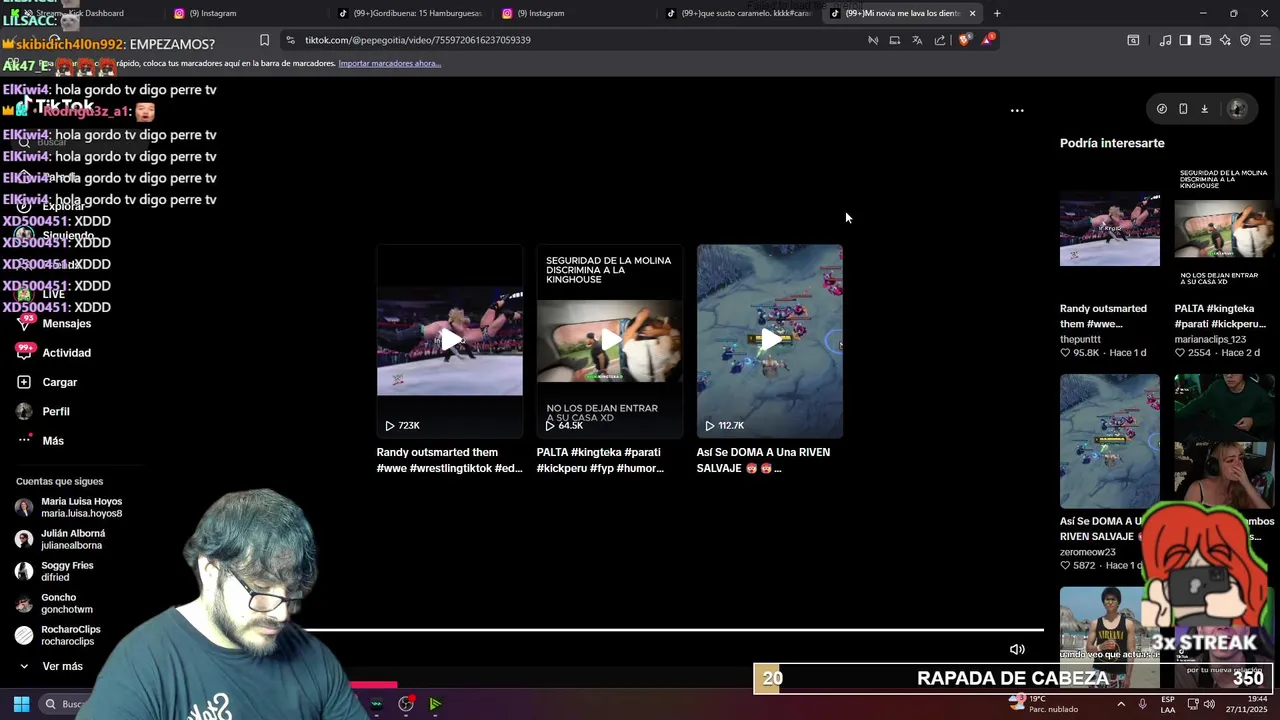Open the Brave VPN shield icon
Screen dimensions: 1280x720
[x=1245, y=40]
